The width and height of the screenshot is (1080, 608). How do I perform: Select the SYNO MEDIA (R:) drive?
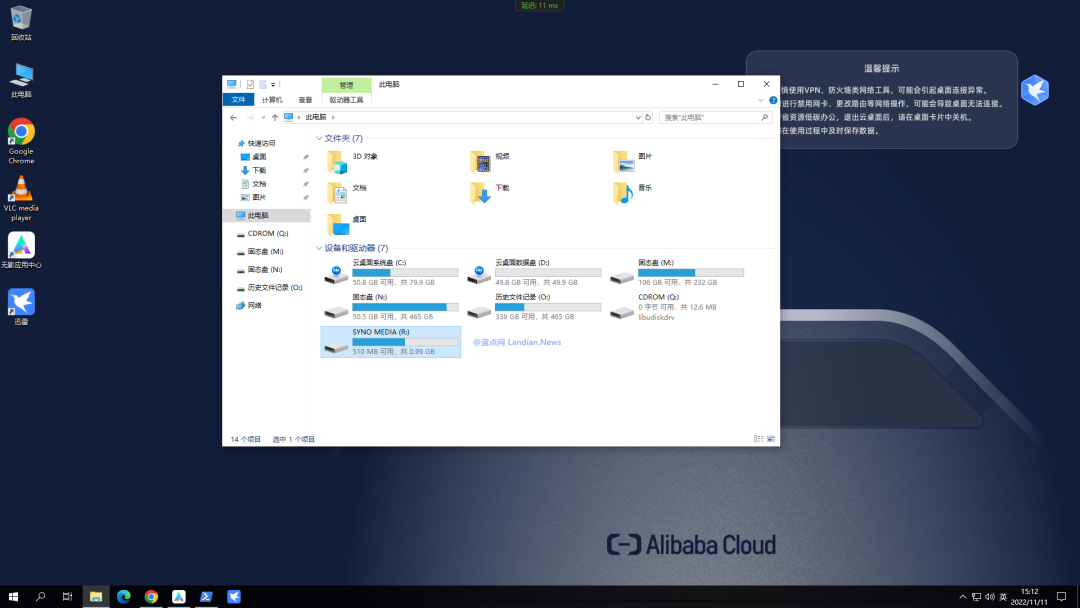(391, 342)
